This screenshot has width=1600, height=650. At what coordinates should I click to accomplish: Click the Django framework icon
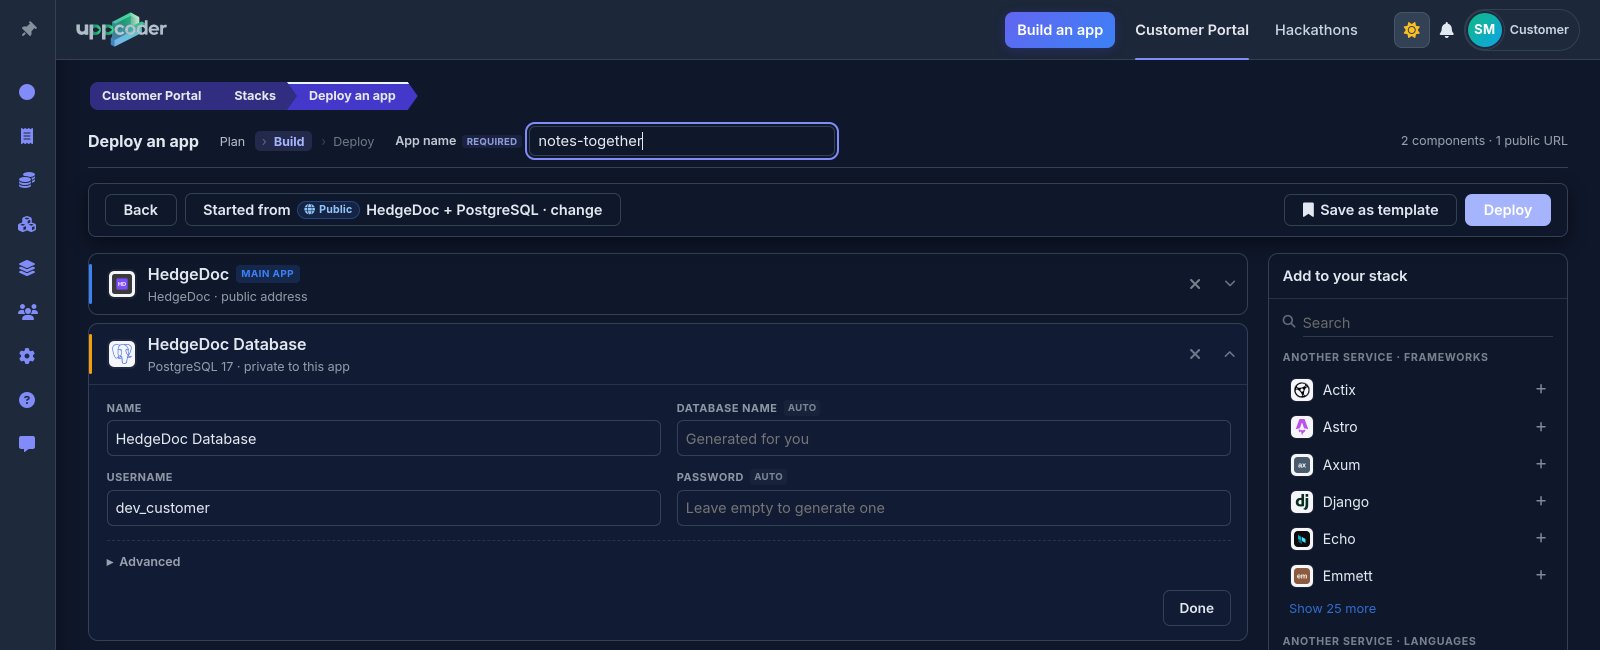point(1302,502)
